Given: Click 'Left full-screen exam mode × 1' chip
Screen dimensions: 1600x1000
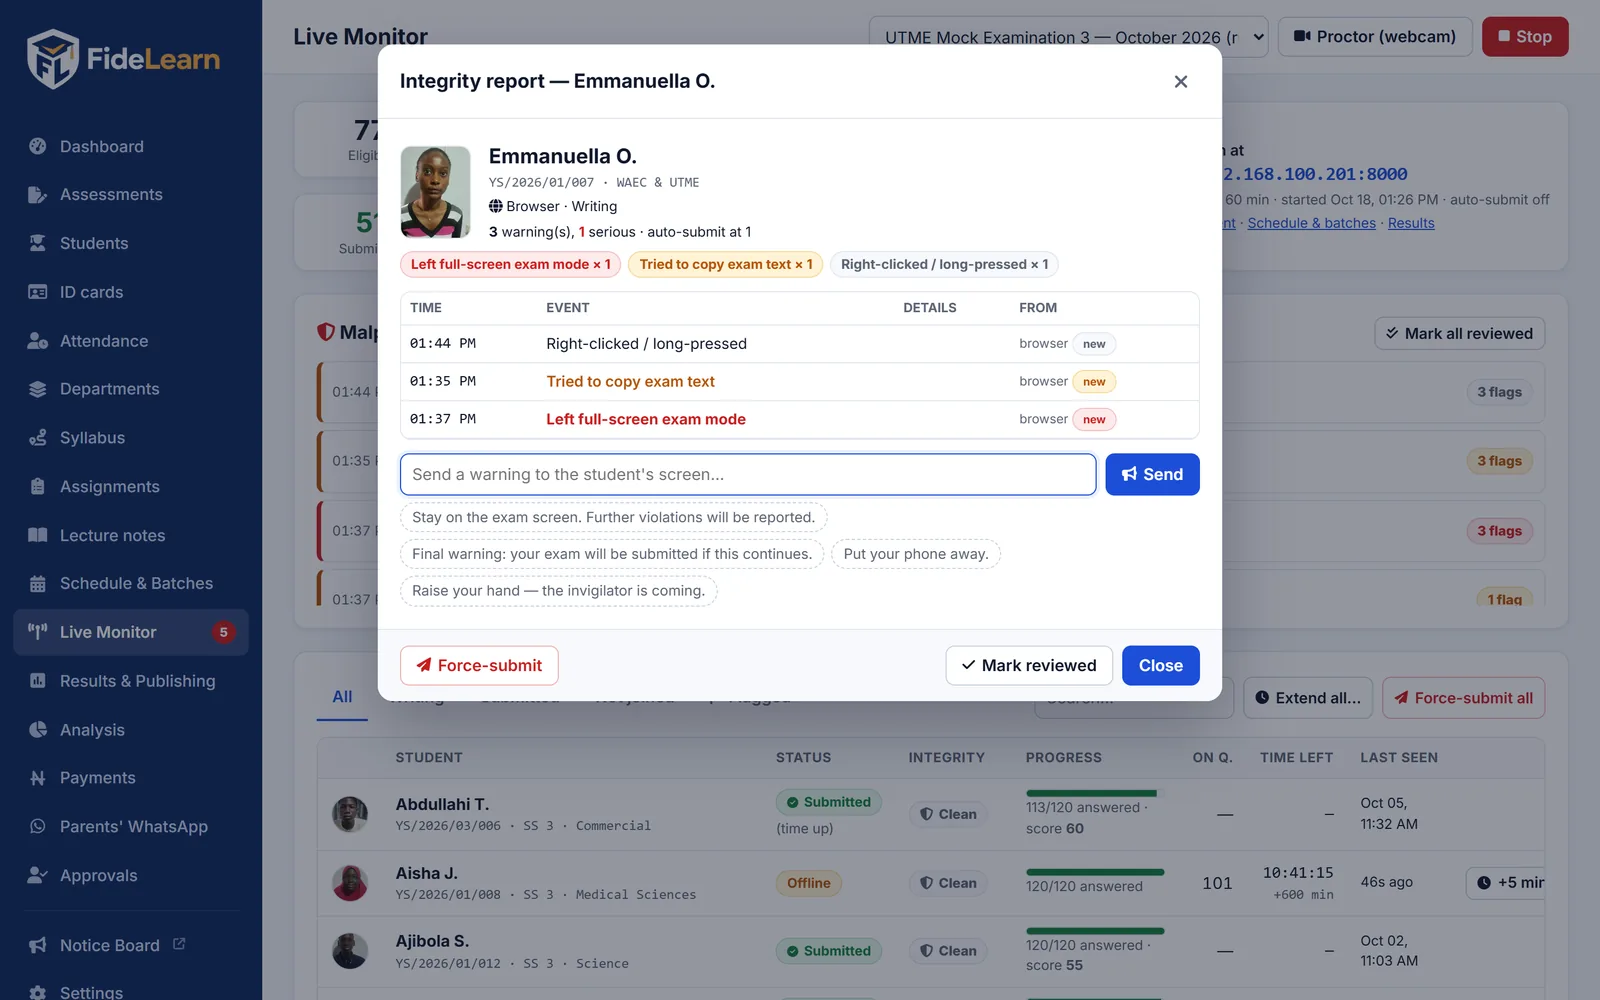Looking at the screenshot, I should coord(511,265).
